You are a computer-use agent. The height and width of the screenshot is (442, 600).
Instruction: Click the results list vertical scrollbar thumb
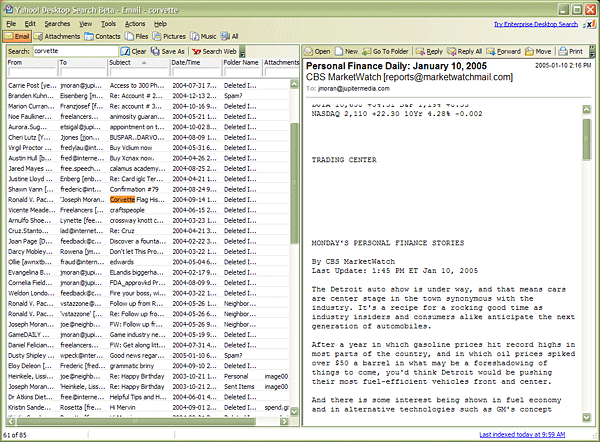coord(294,183)
